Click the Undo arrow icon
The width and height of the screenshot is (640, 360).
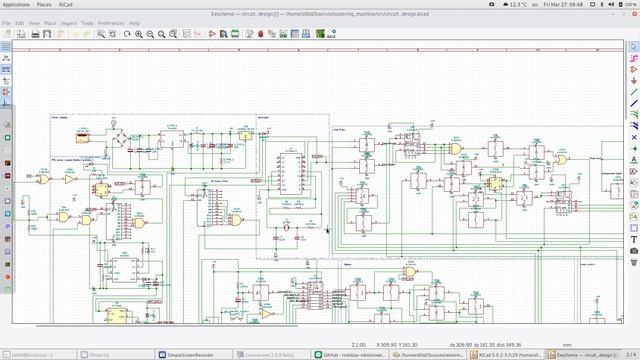(x=76, y=34)
